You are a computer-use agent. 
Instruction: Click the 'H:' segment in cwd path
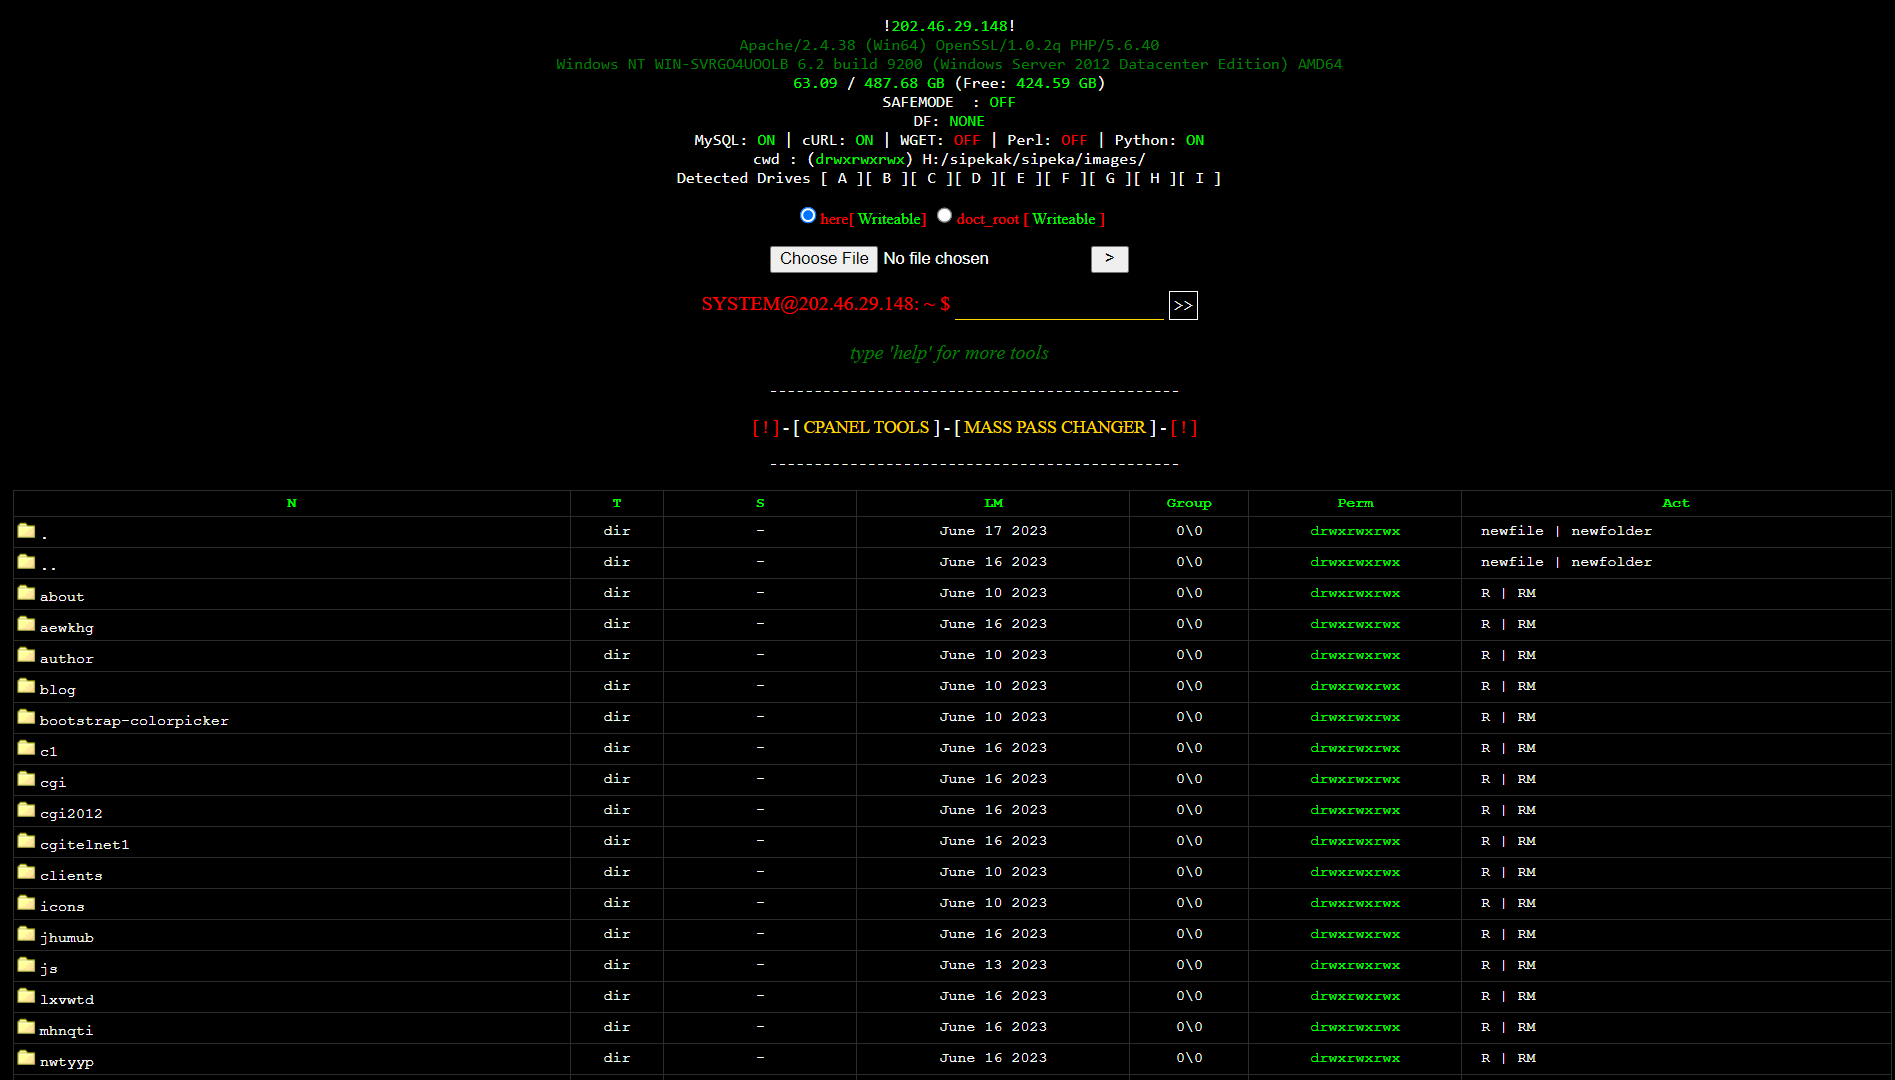pyautogui.click(x=931, y=159)
